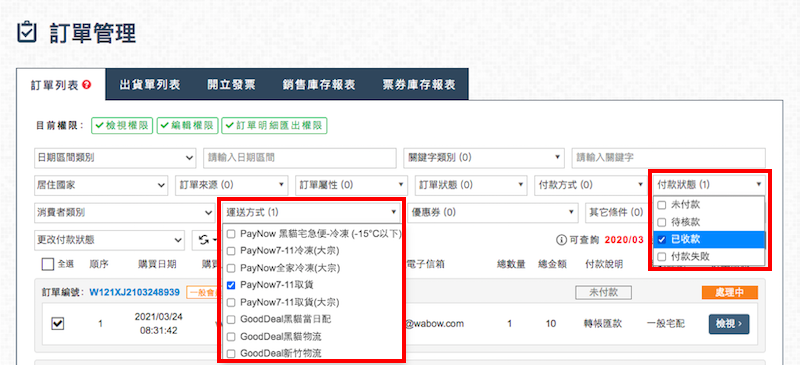Image resolution: width=800 pixels, height=365 pixels.
Task: Check PayNow全家冷凍(大宗) option
Action: point(231,267)
